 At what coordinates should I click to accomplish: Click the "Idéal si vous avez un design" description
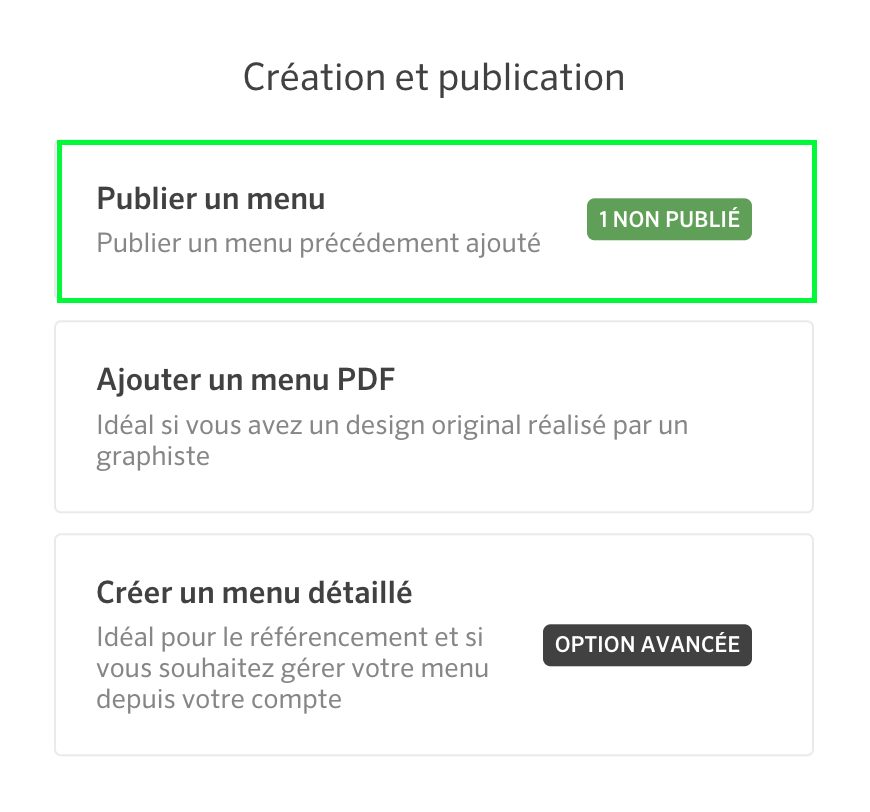pos(392,426)
